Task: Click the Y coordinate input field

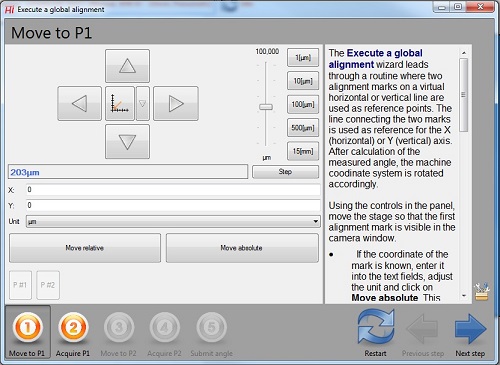Action: click(x=173, y=205)
